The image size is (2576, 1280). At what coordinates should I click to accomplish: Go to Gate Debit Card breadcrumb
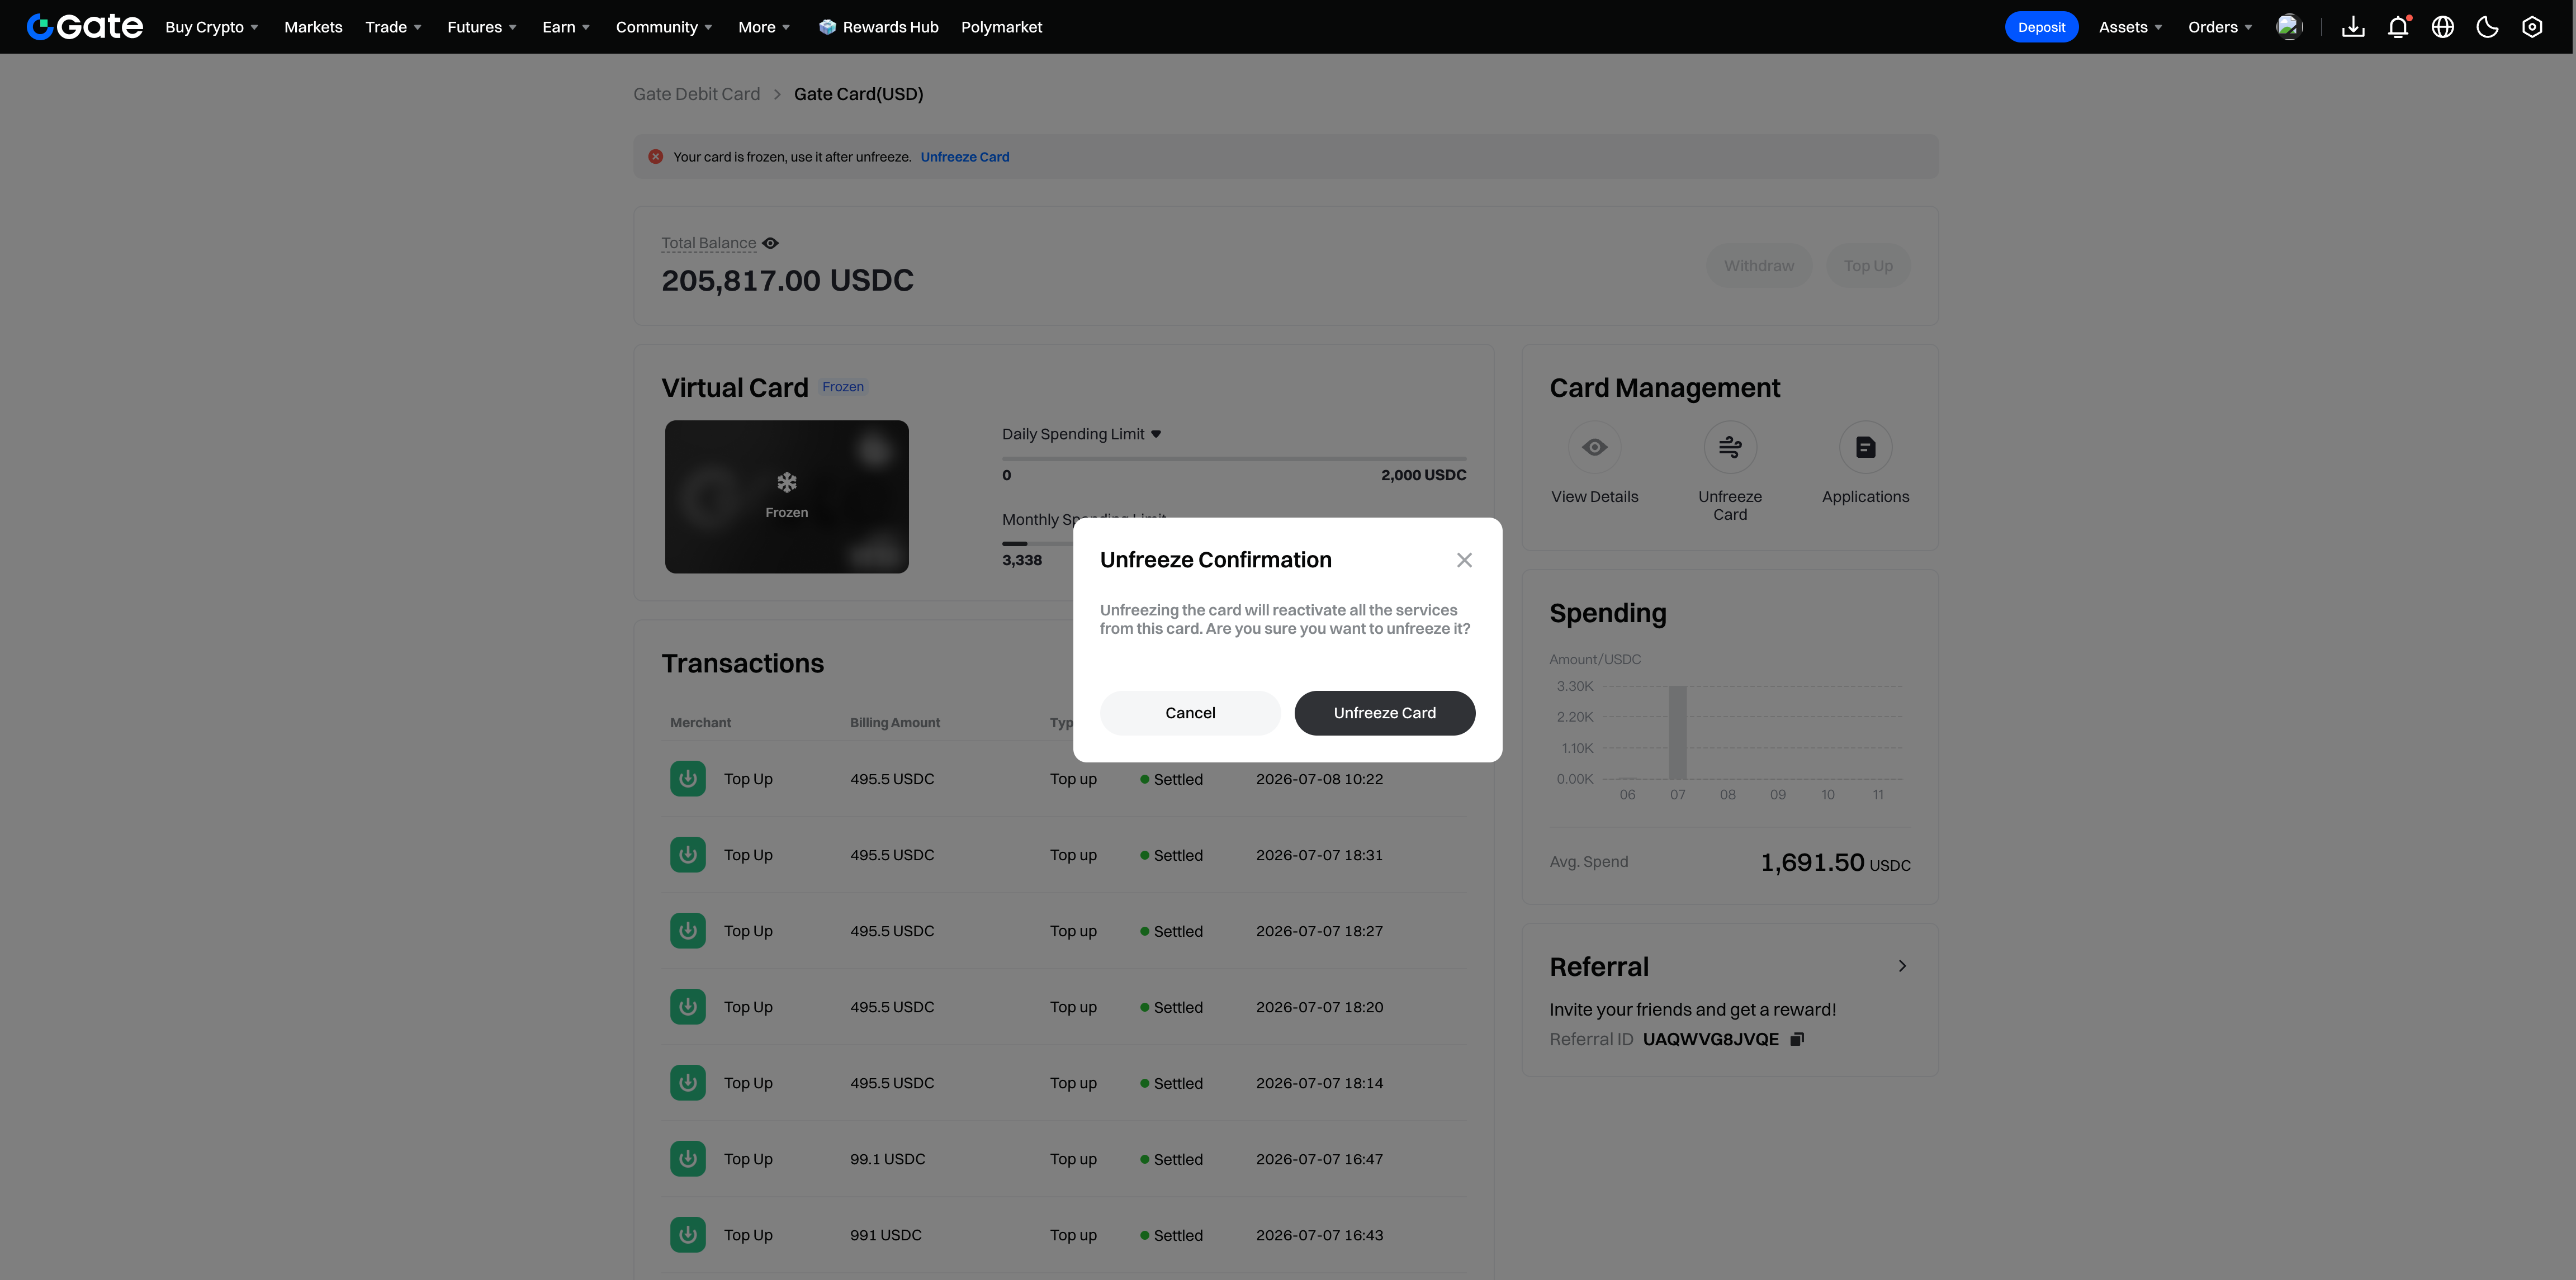(x=697, y=94)
